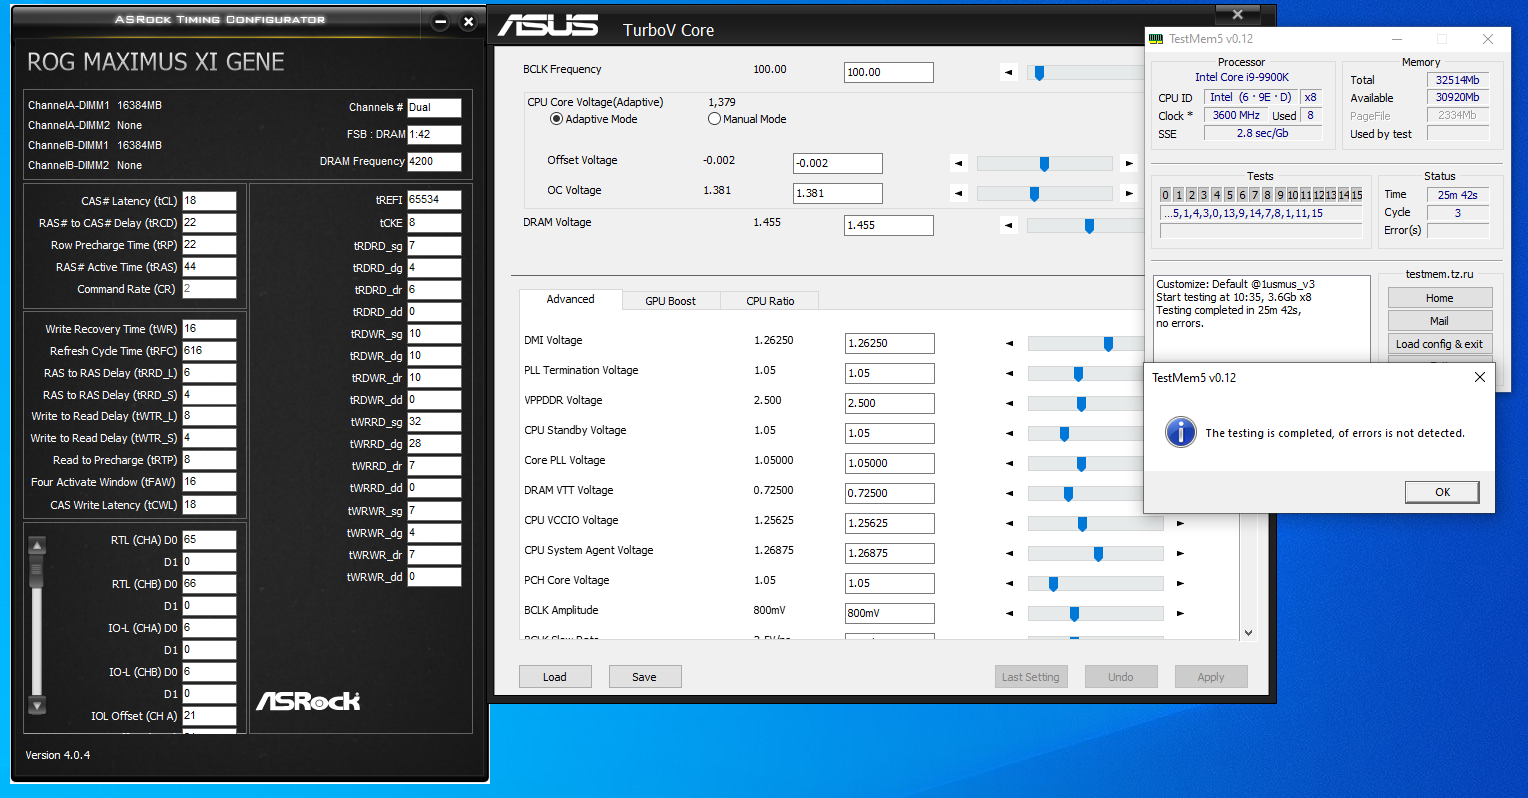Click the DRAM Voltage decrease arrow

1009,226
